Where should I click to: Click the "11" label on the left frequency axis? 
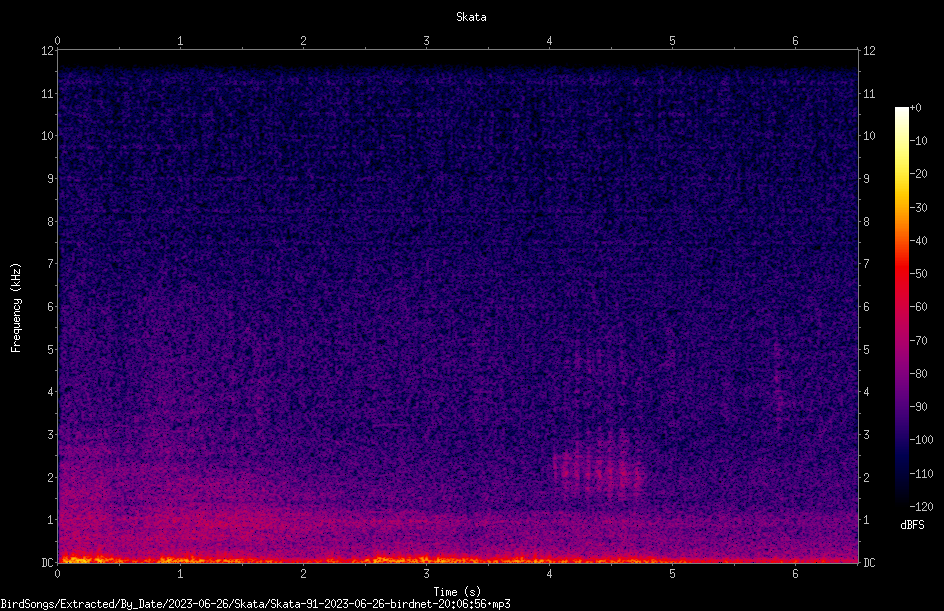tap(47, 93)
